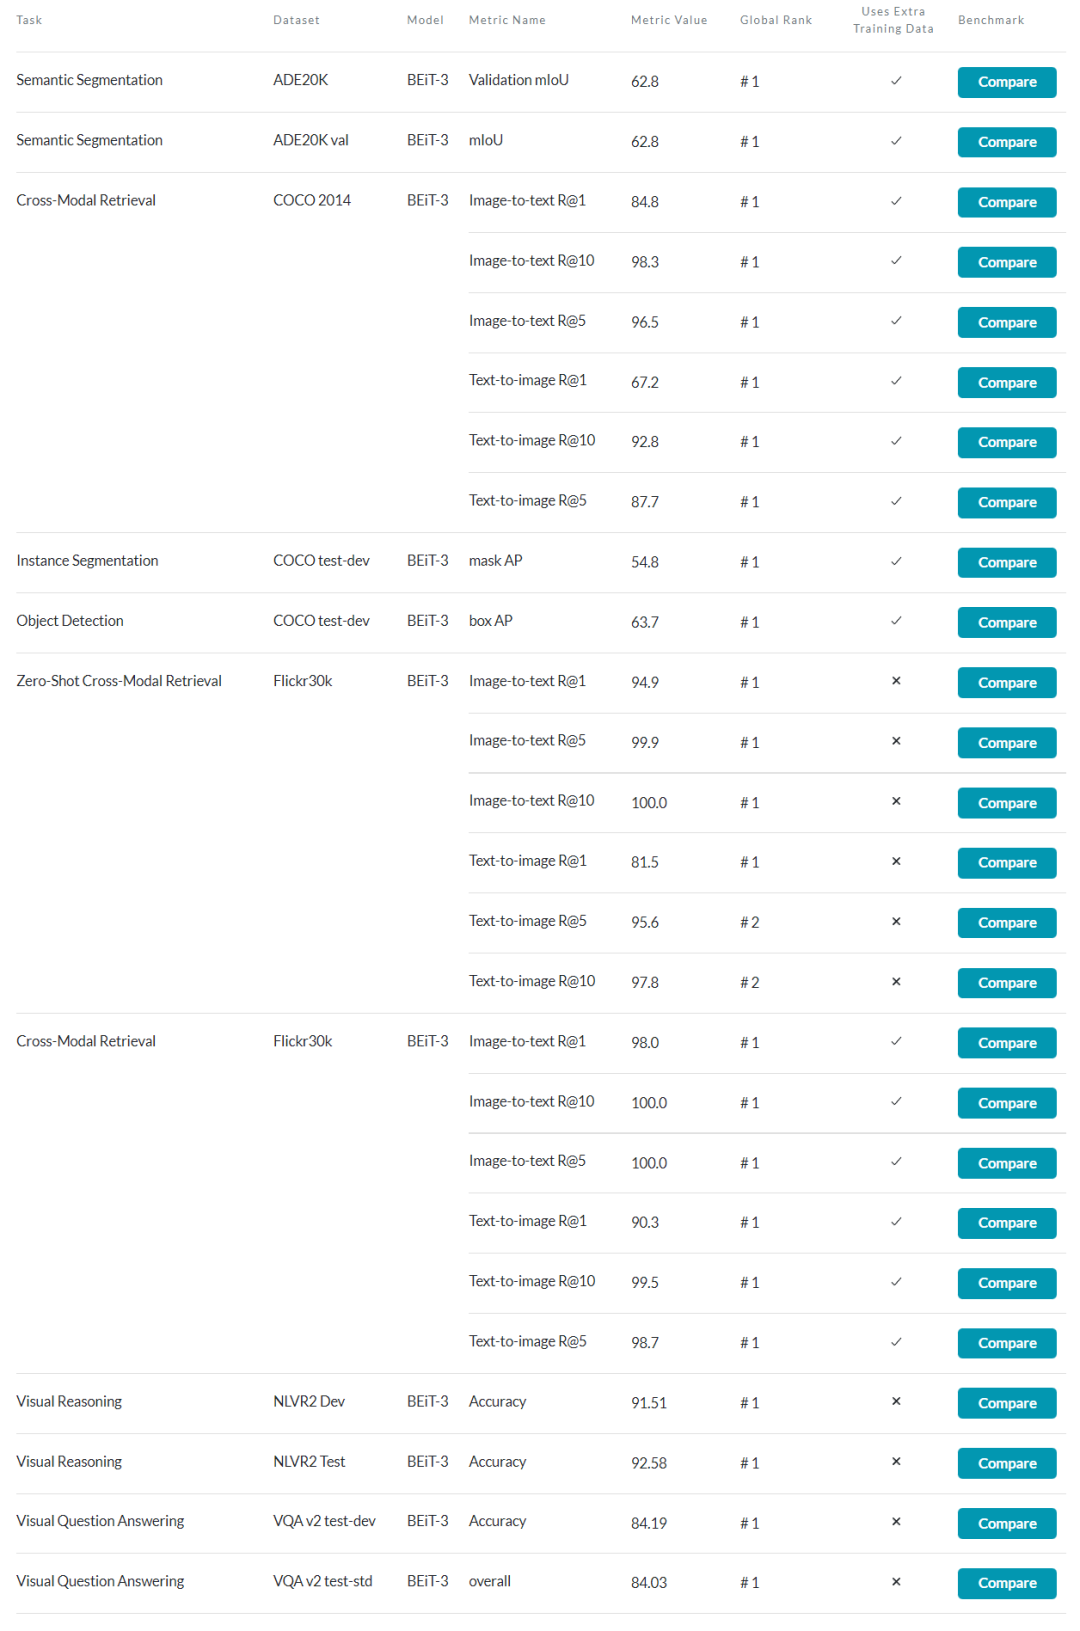Follow the Object Detection task link

point(70,621)
